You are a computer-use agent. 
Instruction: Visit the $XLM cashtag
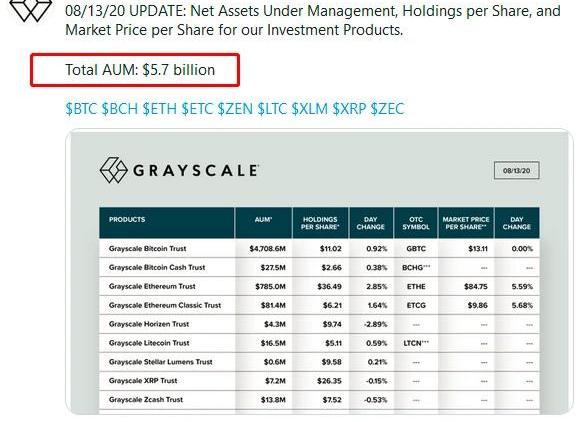[x=310, y=109]
